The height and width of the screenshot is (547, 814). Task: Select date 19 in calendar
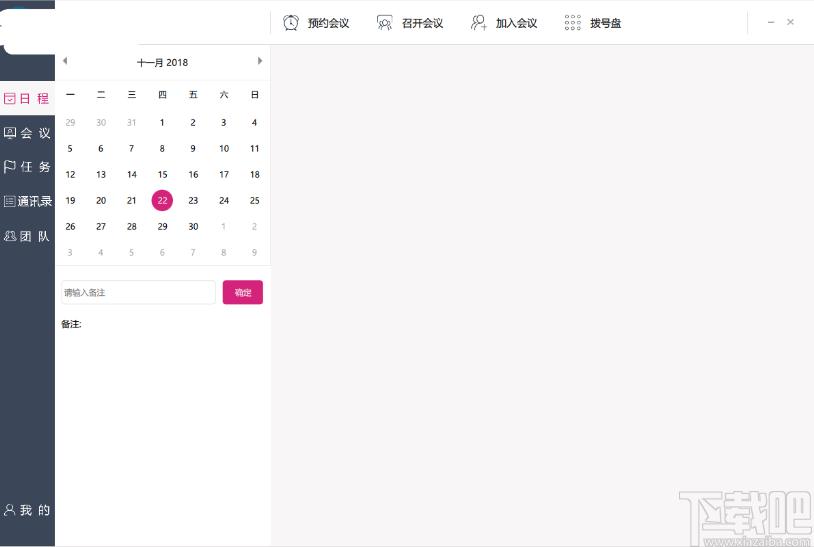[x=70, y=200]
